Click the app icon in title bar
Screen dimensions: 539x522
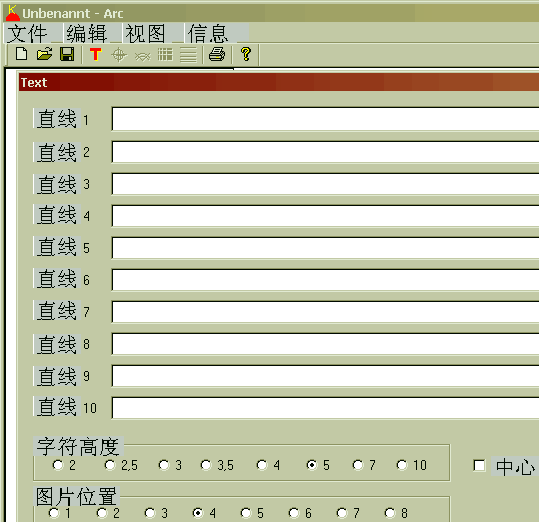[12, 13]
